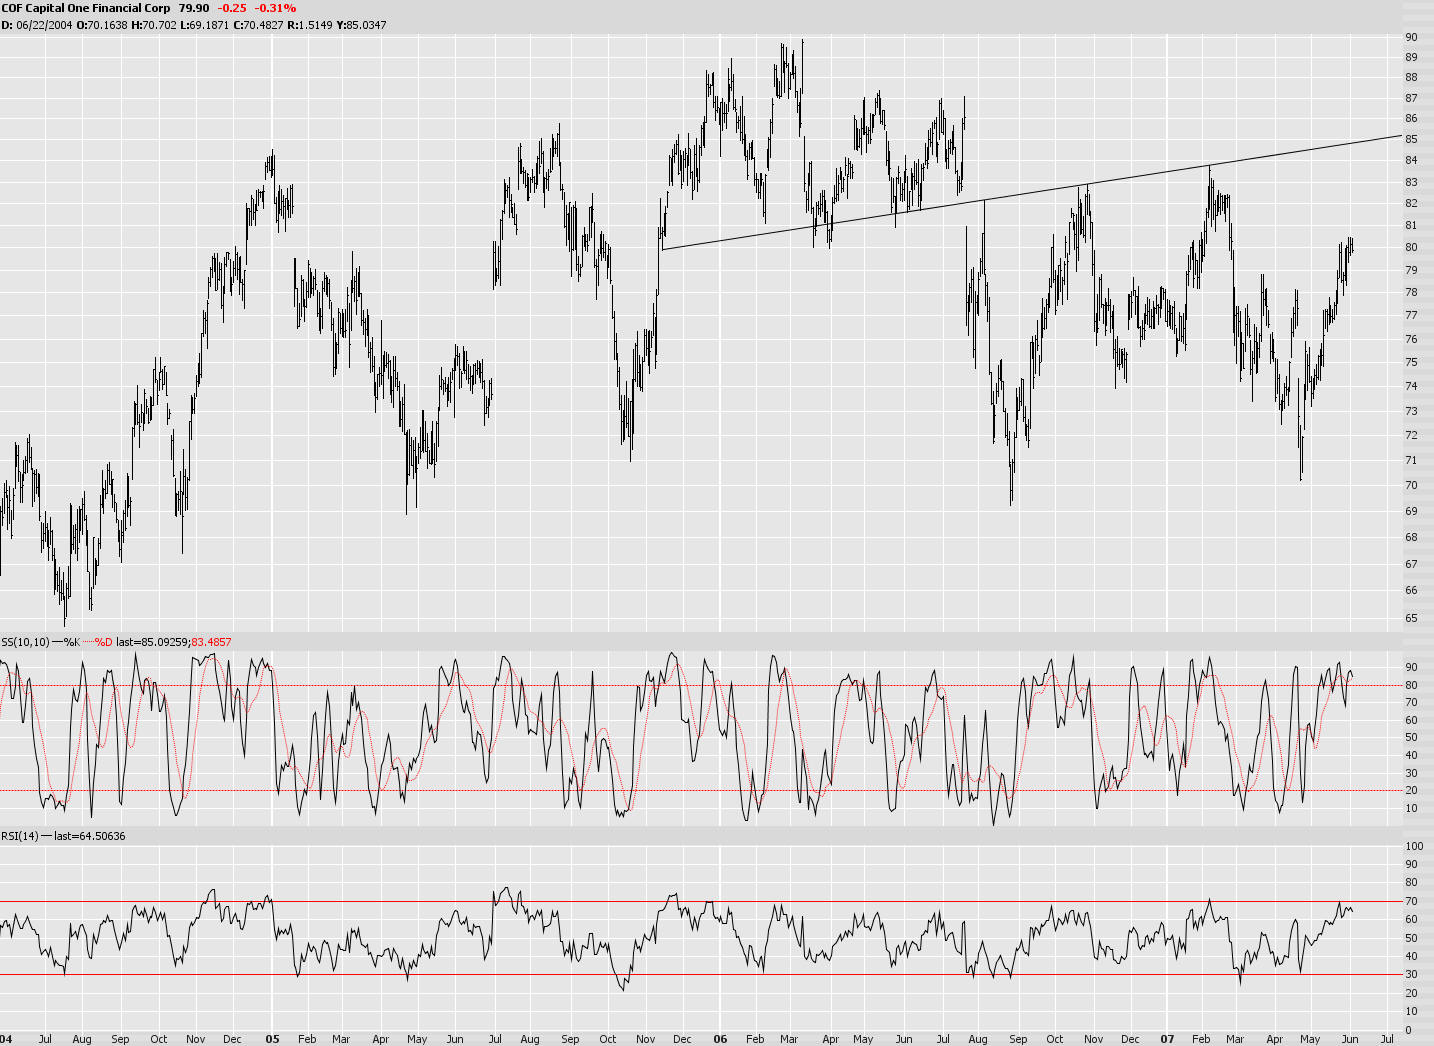The image size is (1434, 1046).
Task: Click the 67 label on the price axis
Action: coord(1411,564)
